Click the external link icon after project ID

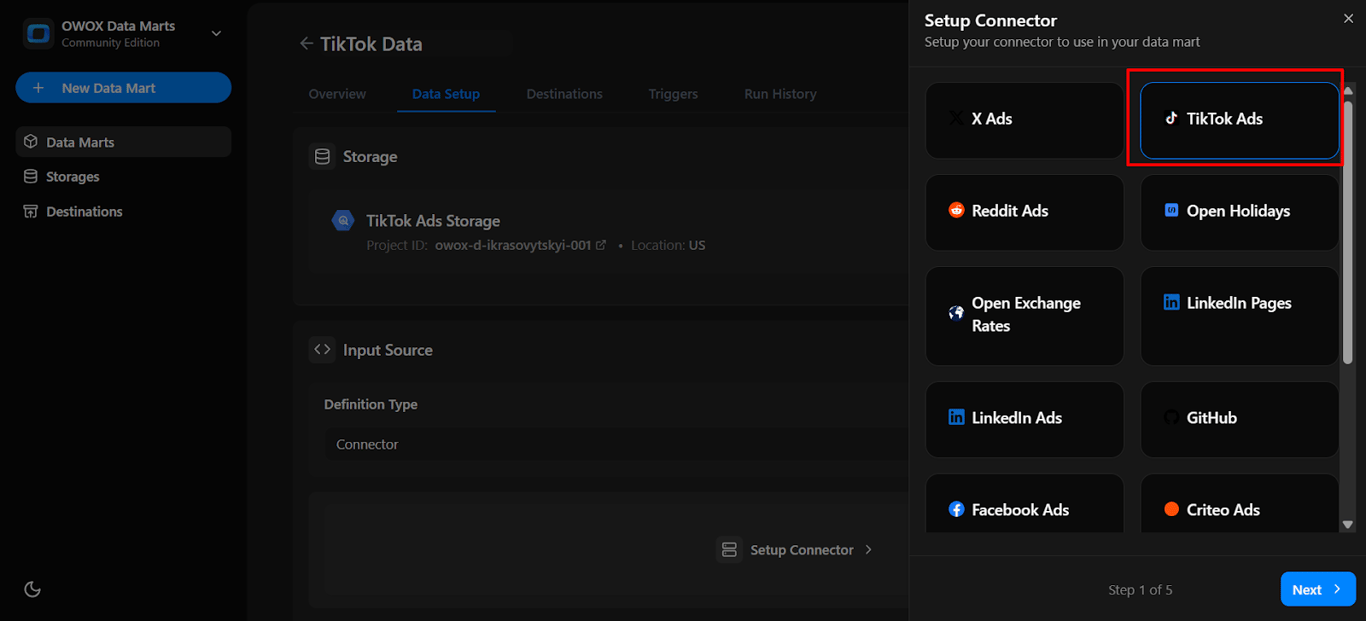(601, 245)
